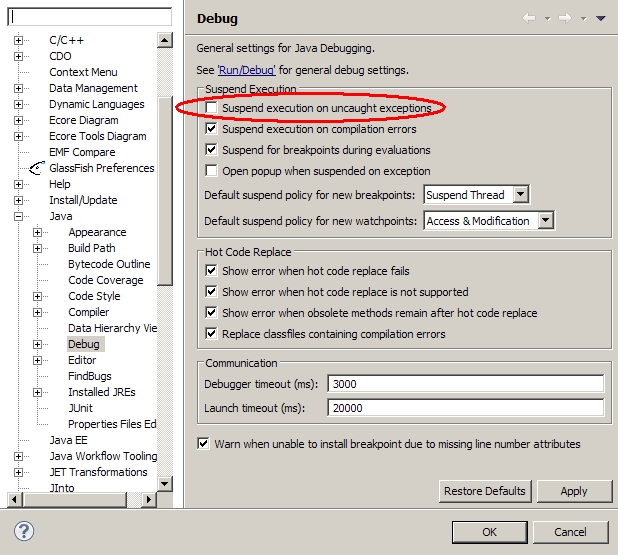Select the EMF Compare tree item
This screenshot has height=555, width=618.
tap(82, 152)
